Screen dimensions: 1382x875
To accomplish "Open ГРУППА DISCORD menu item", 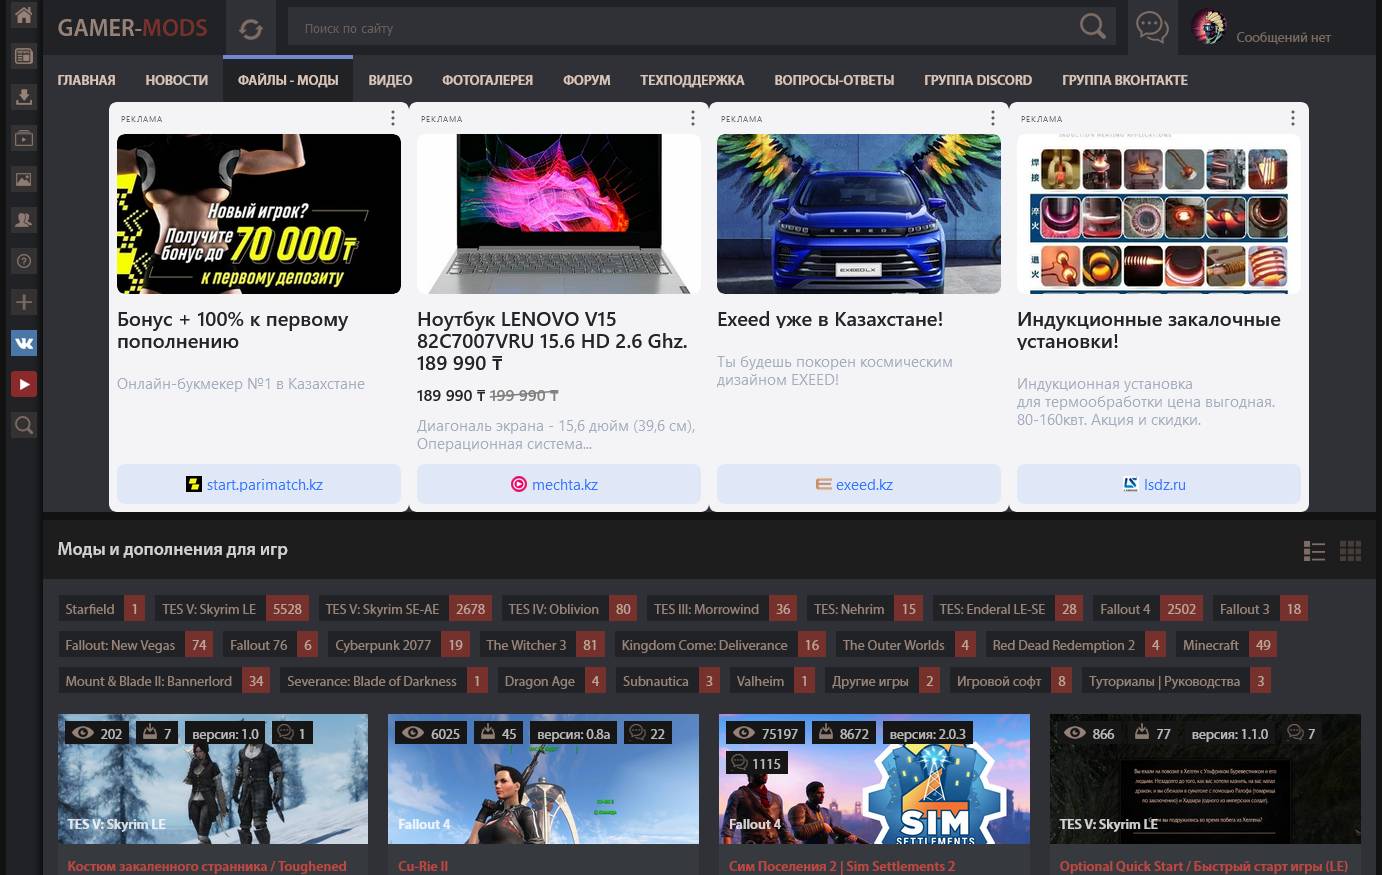I will (978, 80).
